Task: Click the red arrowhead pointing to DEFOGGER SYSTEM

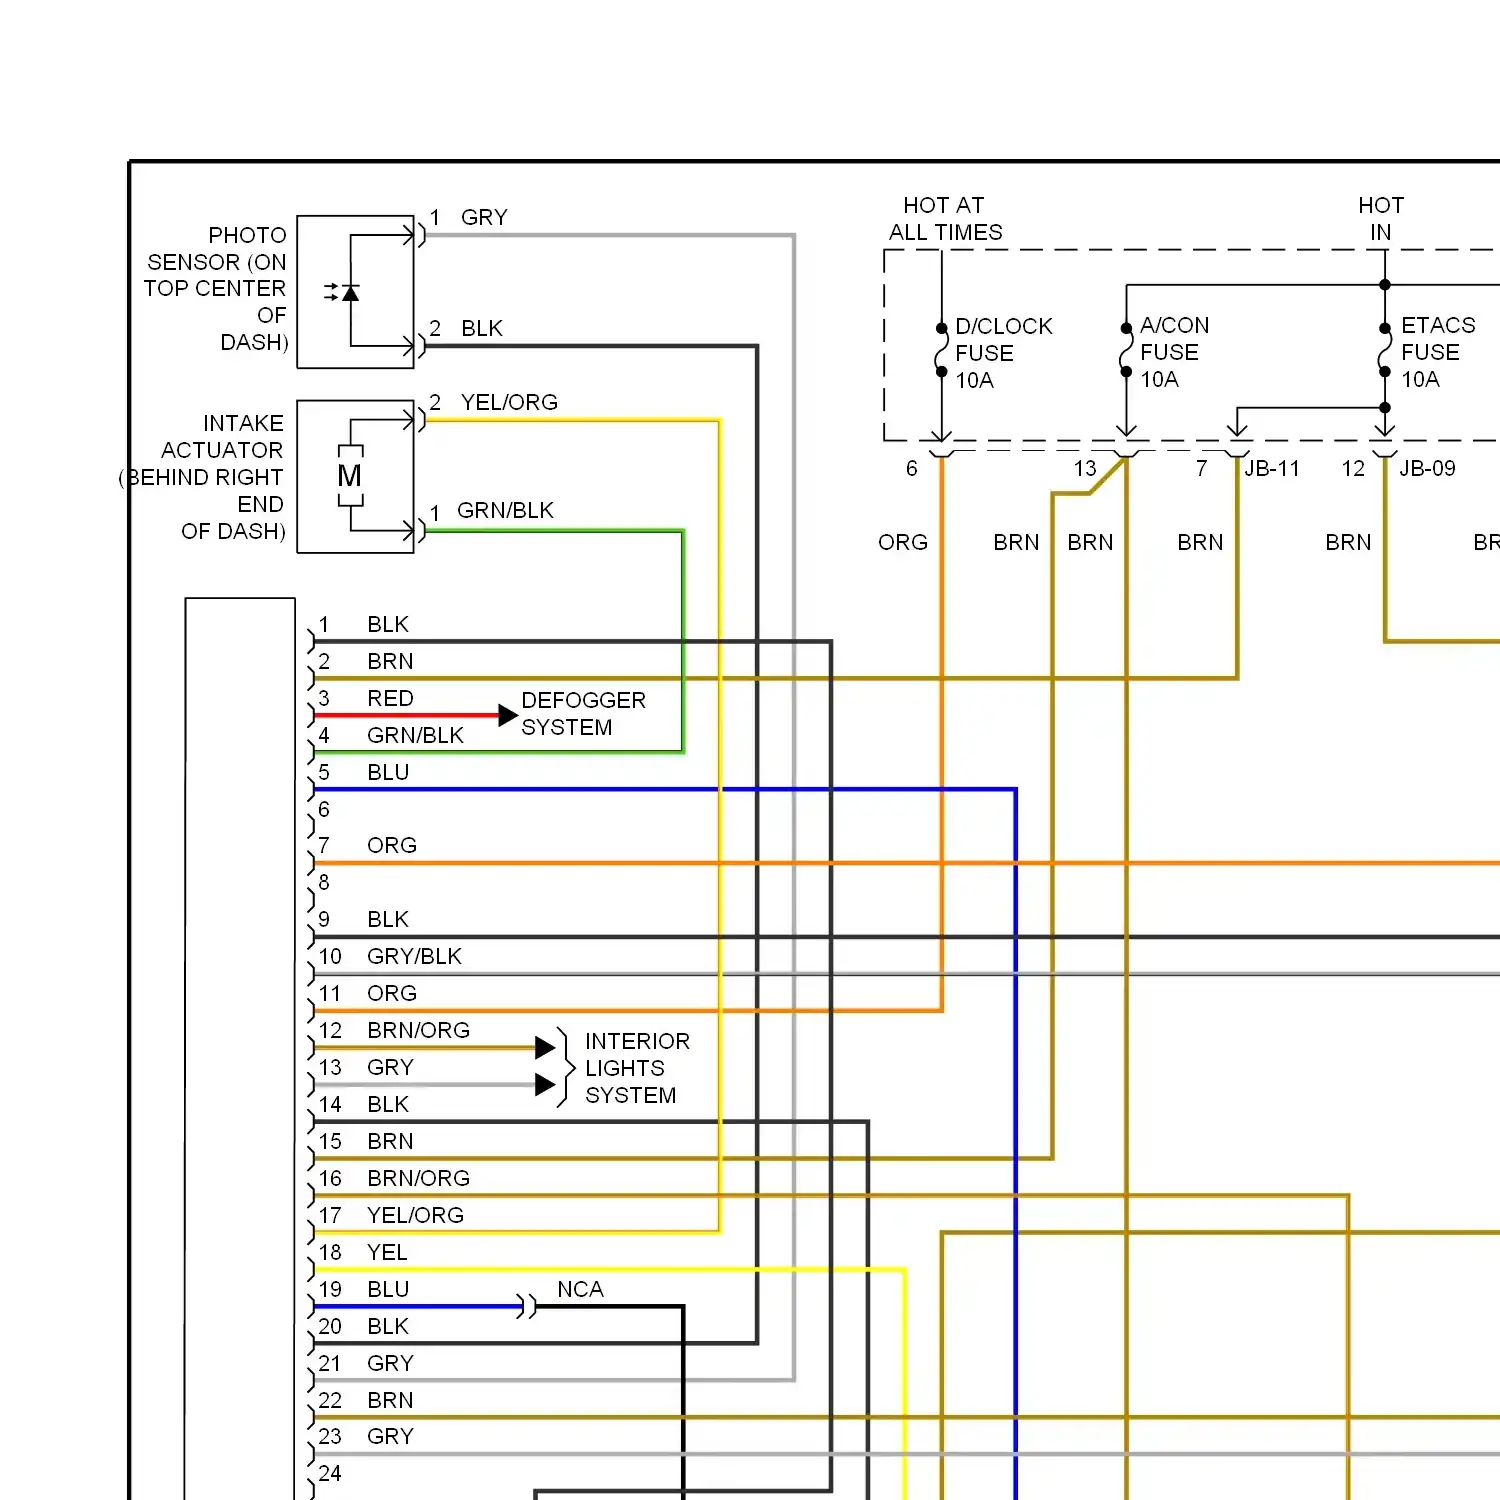Action: click(x=507, y=715)
